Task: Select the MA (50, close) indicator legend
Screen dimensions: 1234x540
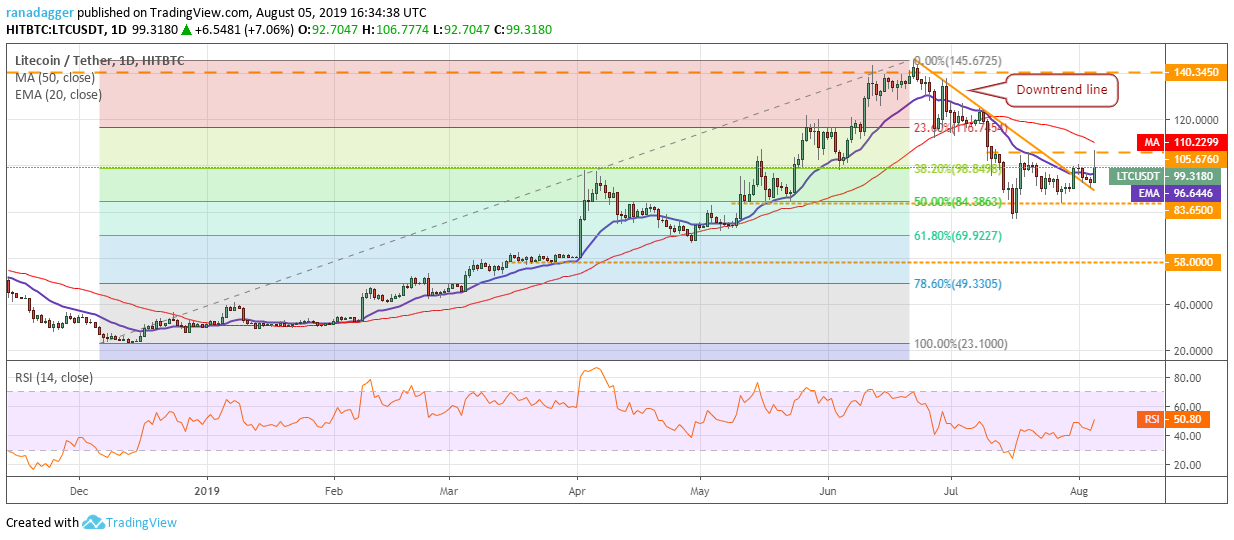Action: click(56, 79)
